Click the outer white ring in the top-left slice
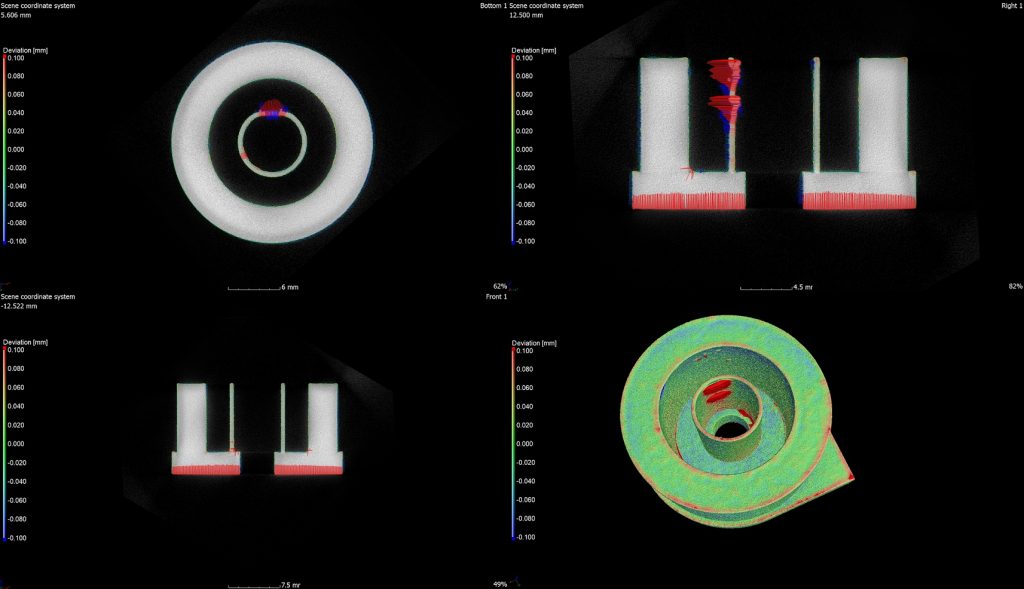This screenshot has width=1024, height=589. 272,142
